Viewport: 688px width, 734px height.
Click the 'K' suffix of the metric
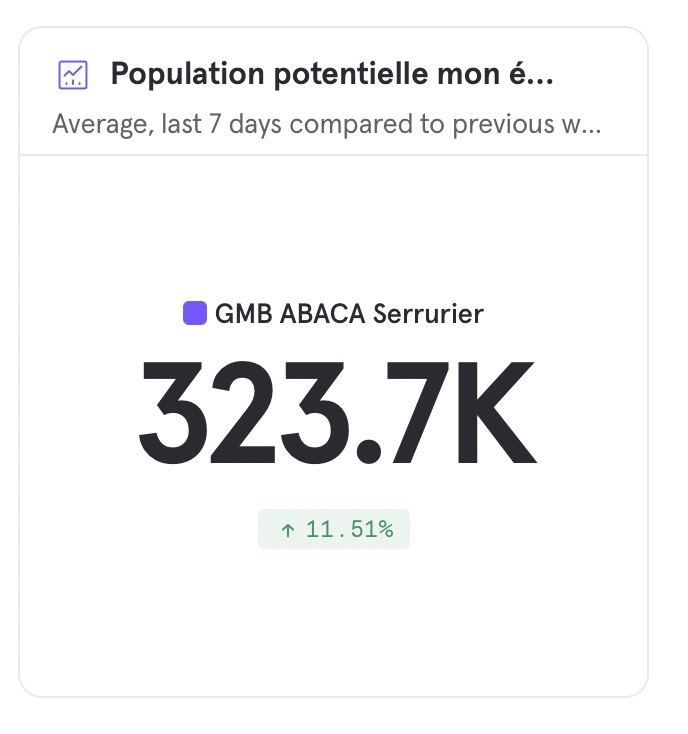pos(497,412)
